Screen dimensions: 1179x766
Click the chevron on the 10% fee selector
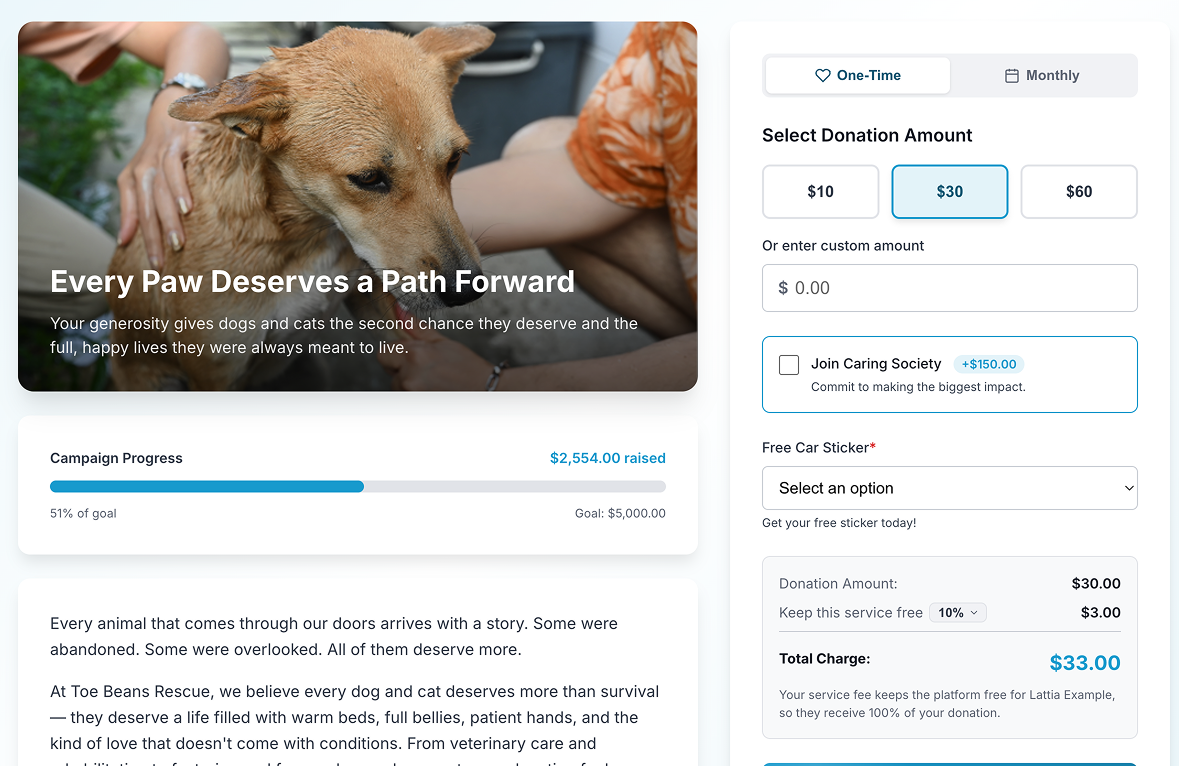coord(972,612)
